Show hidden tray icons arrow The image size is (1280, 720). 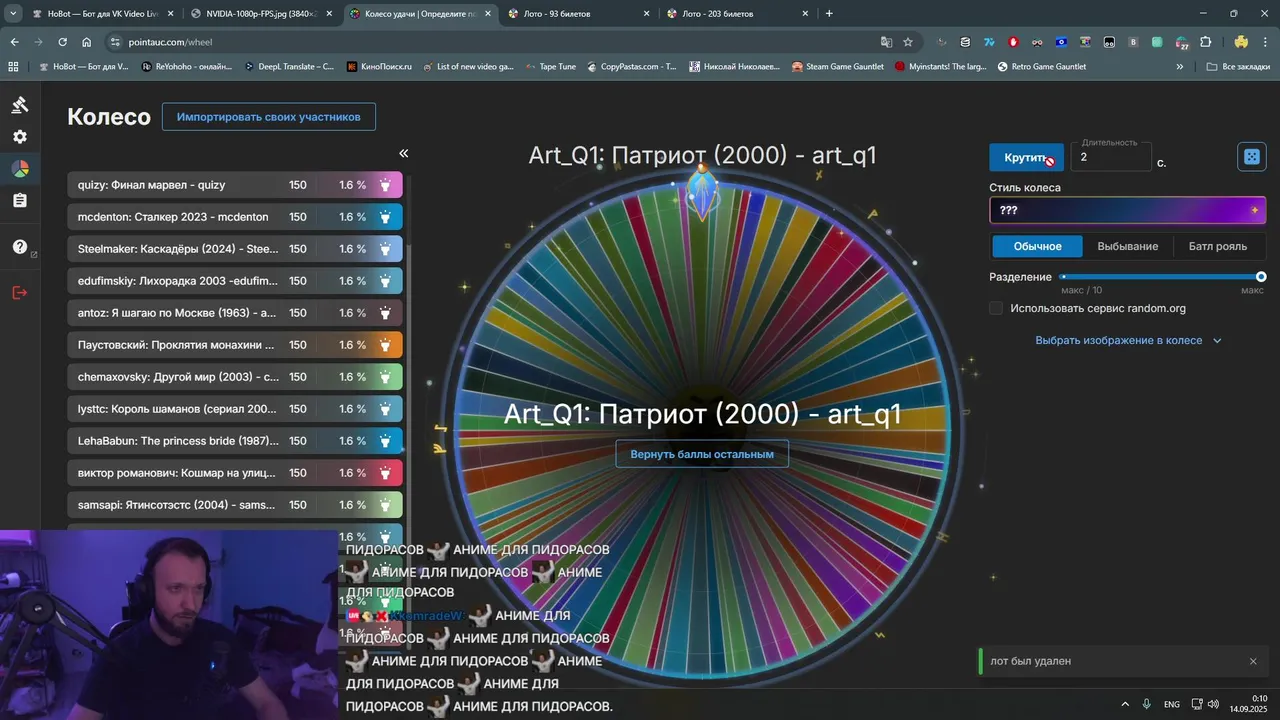click(1125, 704)
